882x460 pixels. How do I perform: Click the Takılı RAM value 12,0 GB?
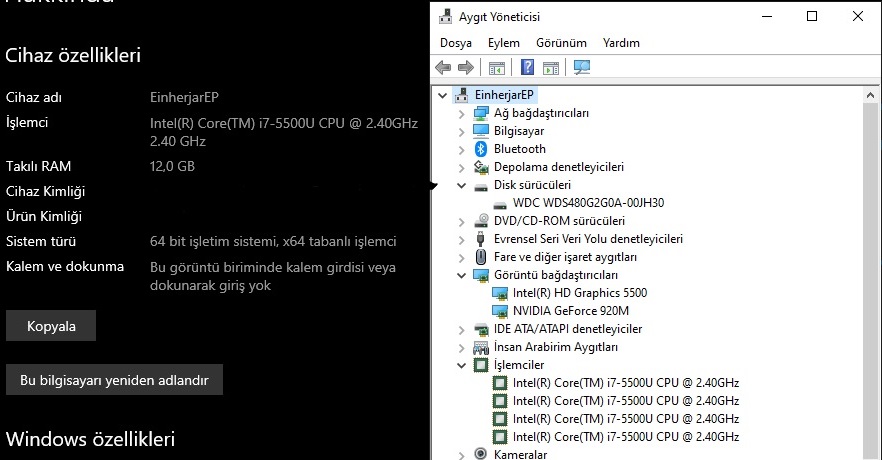(172, 166)
